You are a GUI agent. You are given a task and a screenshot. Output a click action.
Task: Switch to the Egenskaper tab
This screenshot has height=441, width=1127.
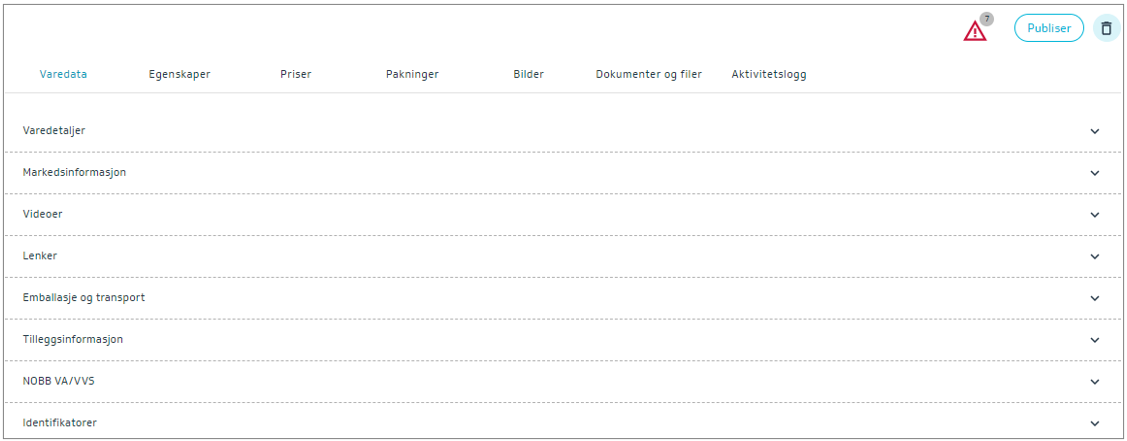(x=179, y=74)
